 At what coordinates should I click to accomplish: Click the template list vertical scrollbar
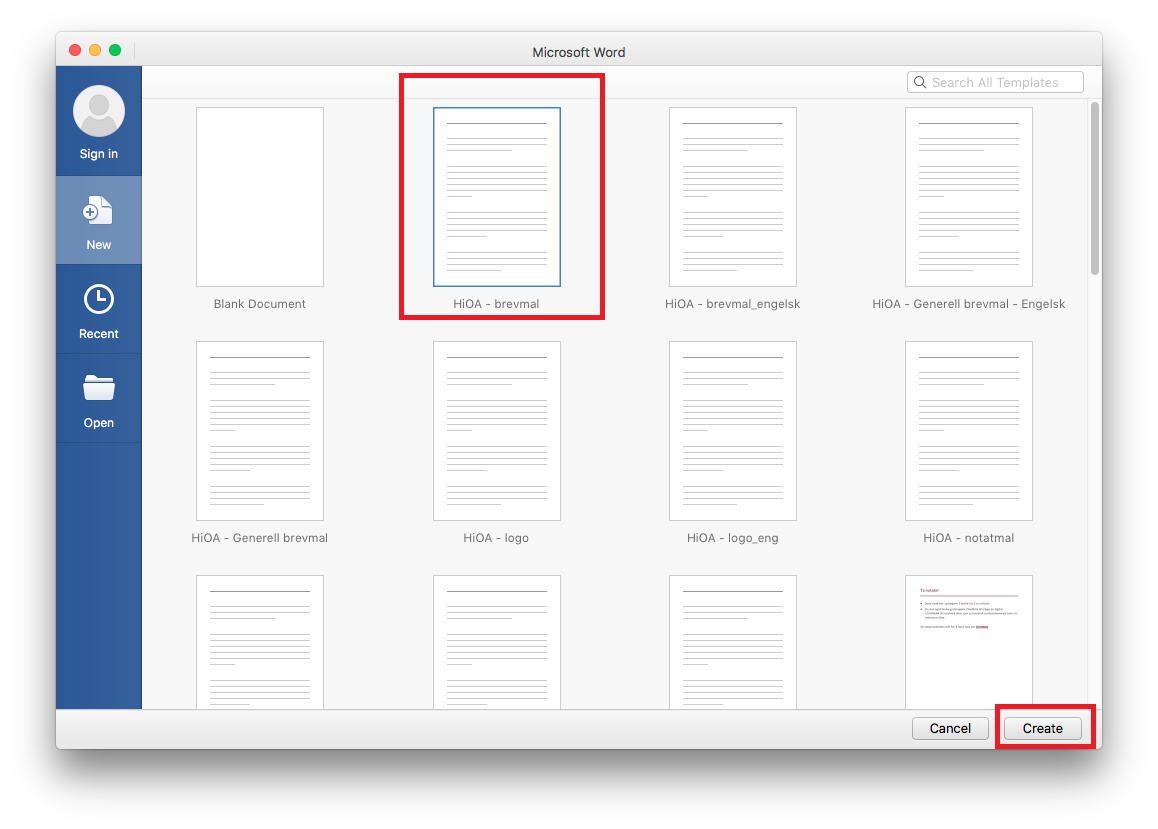tap(1094, 188)
